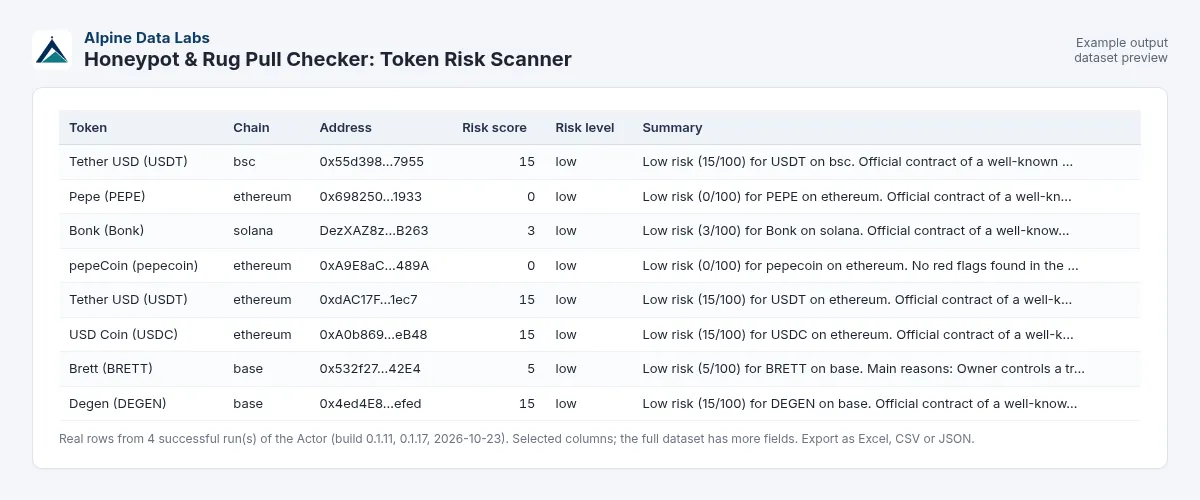
Task: Click the footer note about real rows
Action: [516, 439]
